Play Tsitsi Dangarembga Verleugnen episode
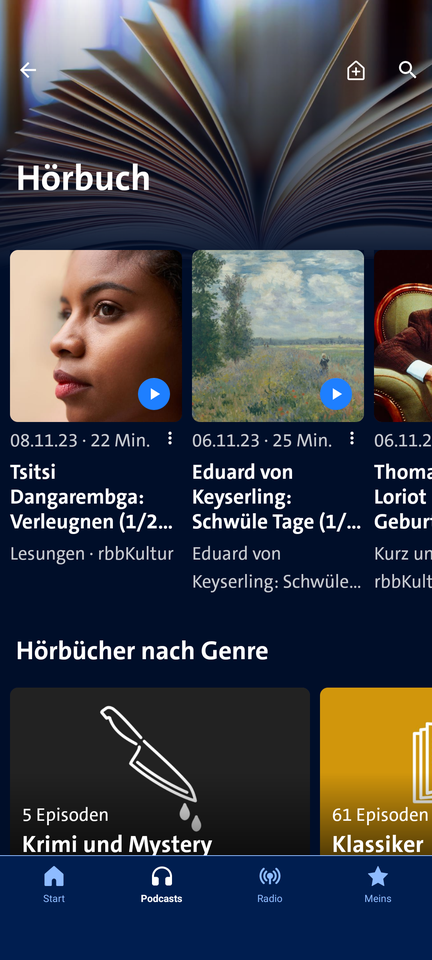Viewport: 432px width, 960px height. (x=154, y=394)
